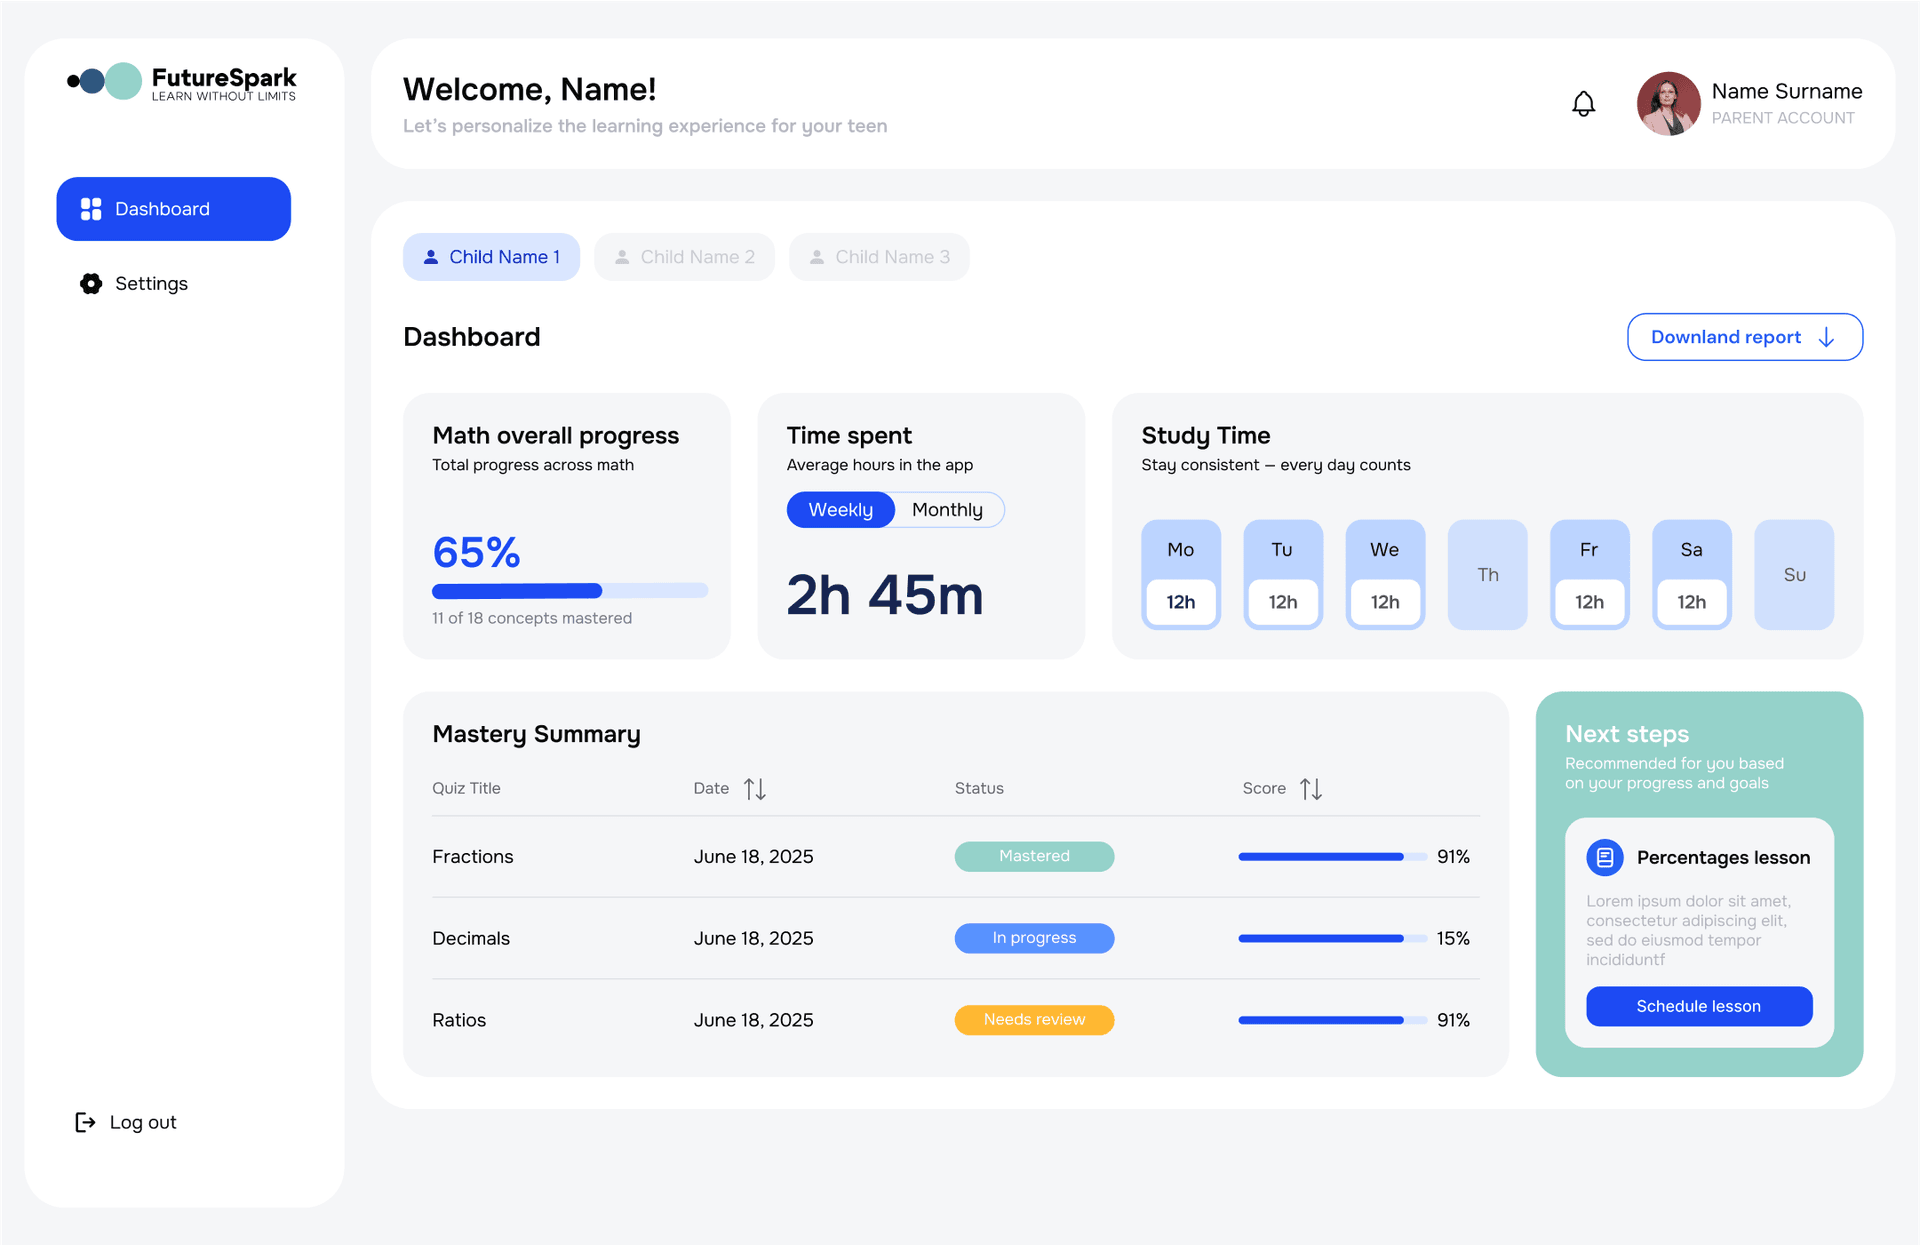1920x1245 pixels.
Task: Click the FutureSpark logo
Action: [180, 81]
